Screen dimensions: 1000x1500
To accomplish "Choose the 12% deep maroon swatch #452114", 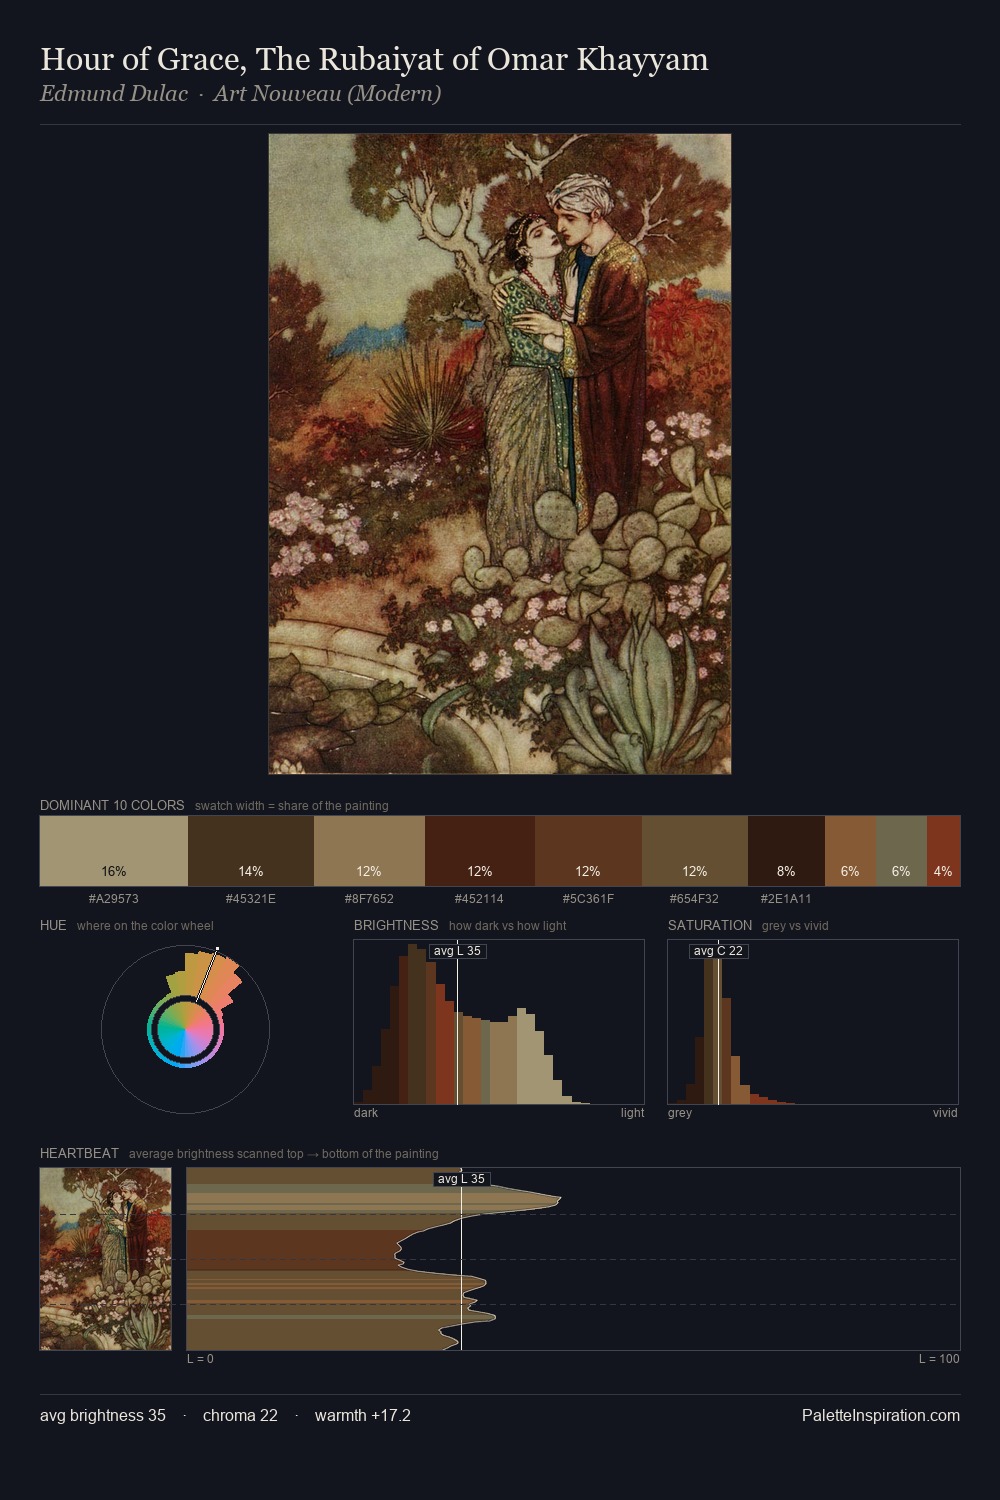I will point(480,851).
